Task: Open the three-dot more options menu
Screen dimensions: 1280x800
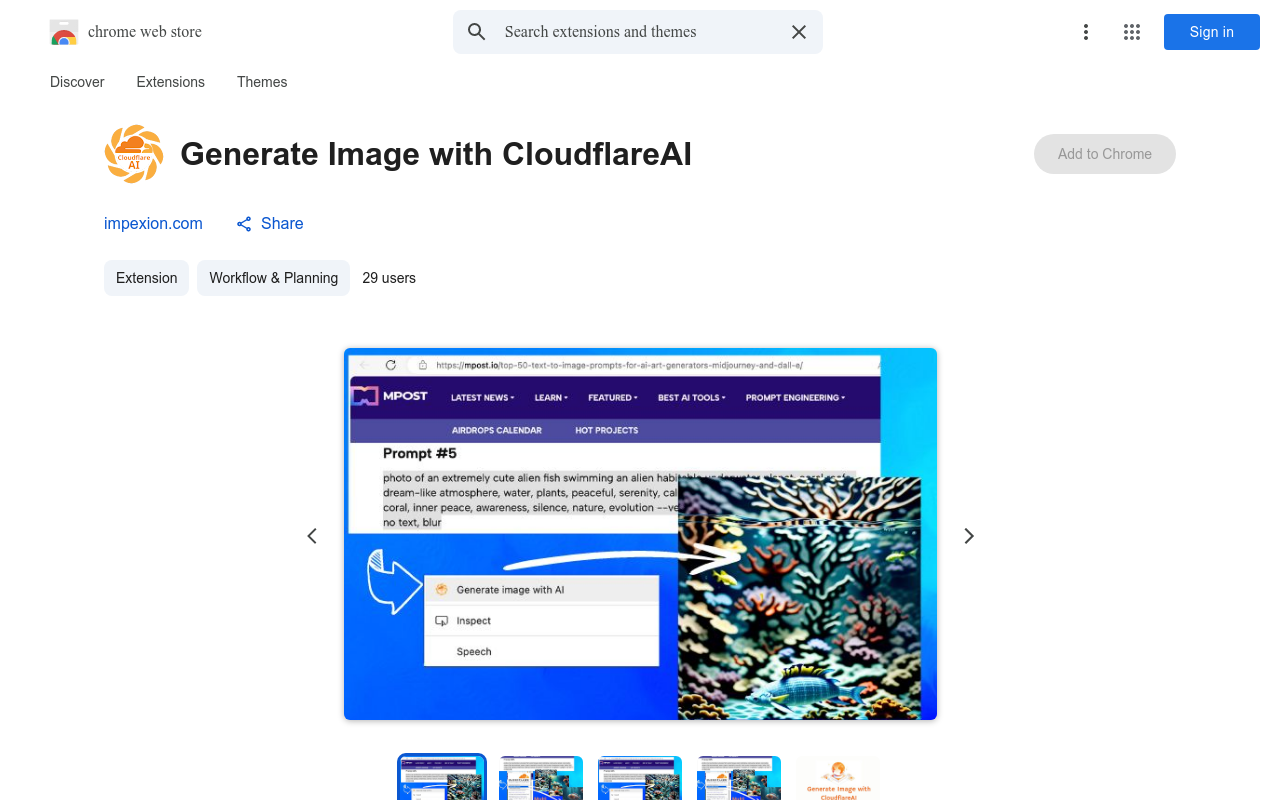Action: [x=1086, y=32]
